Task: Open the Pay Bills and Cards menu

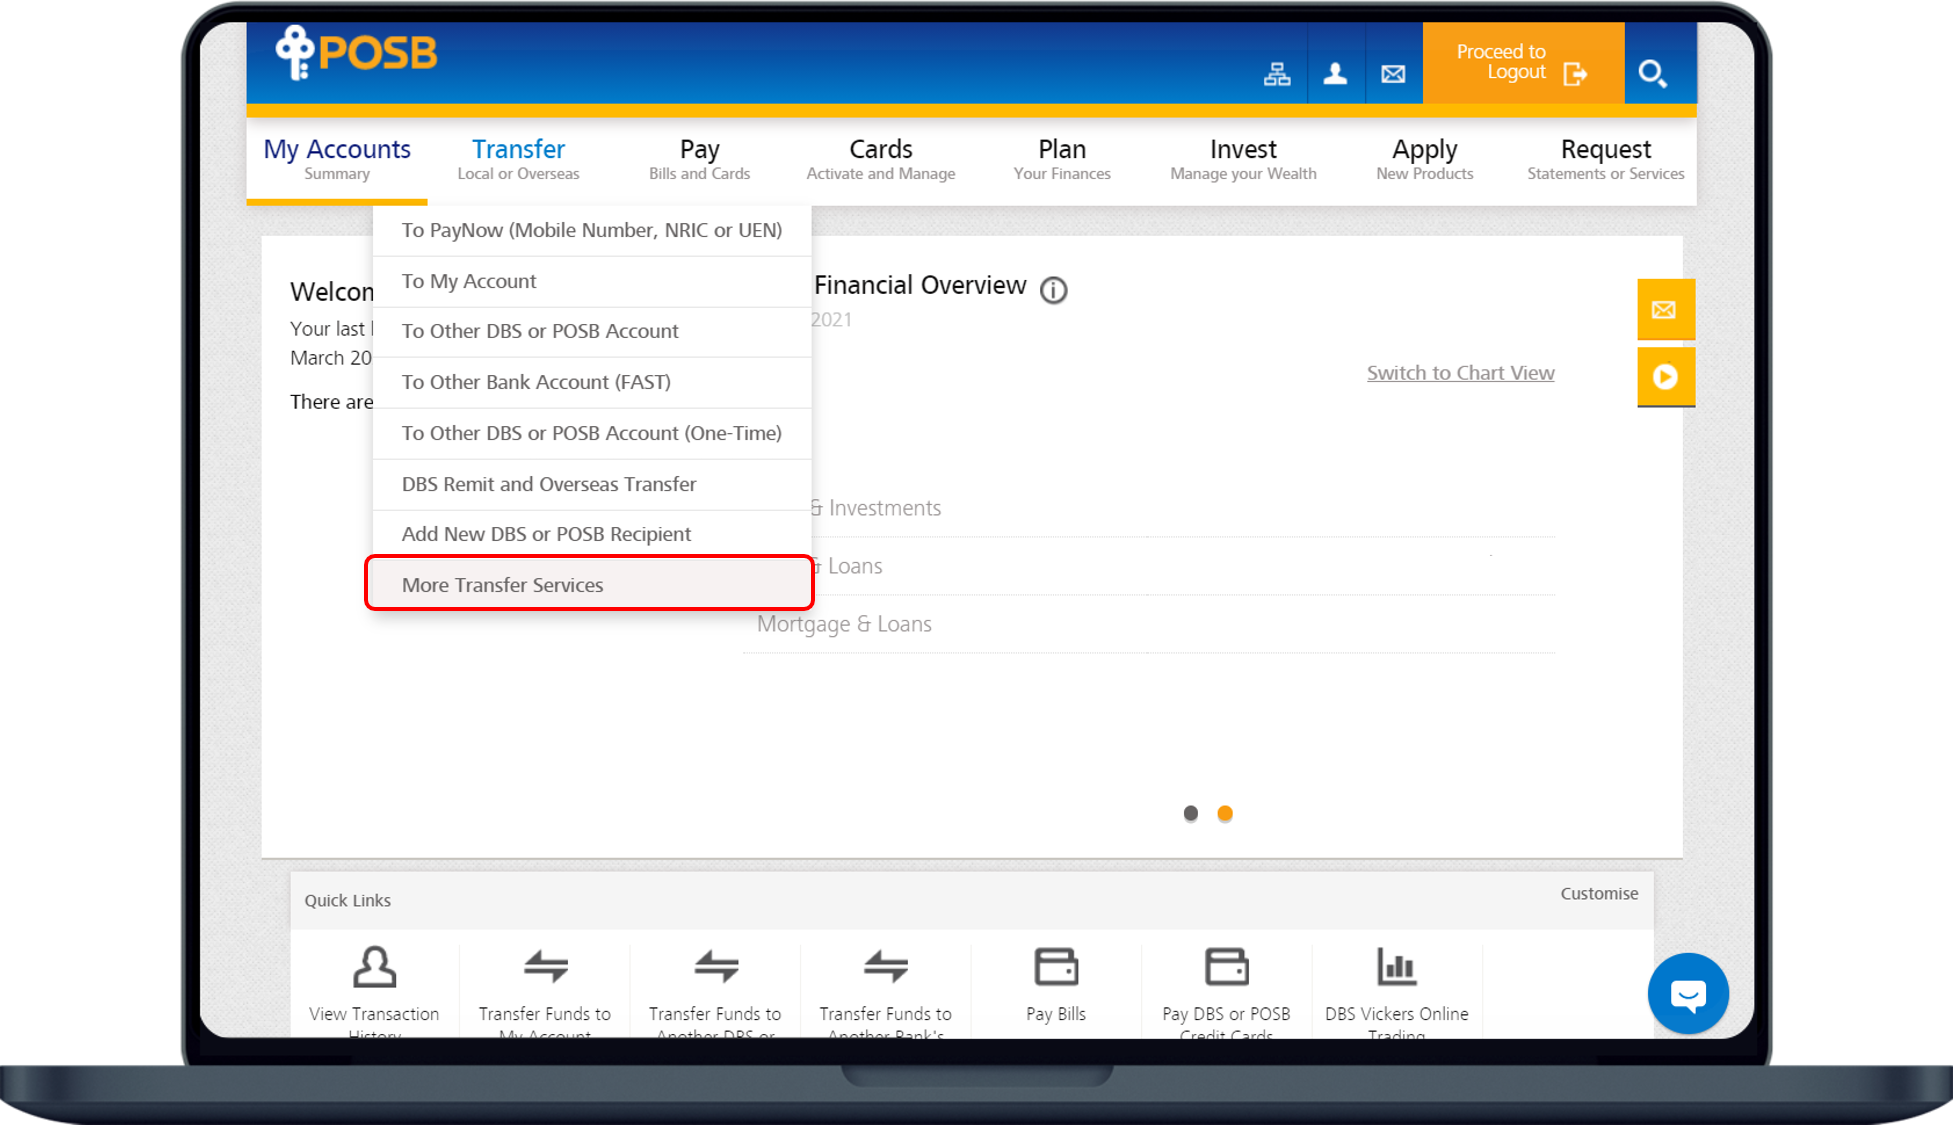Action: (699, 159)
